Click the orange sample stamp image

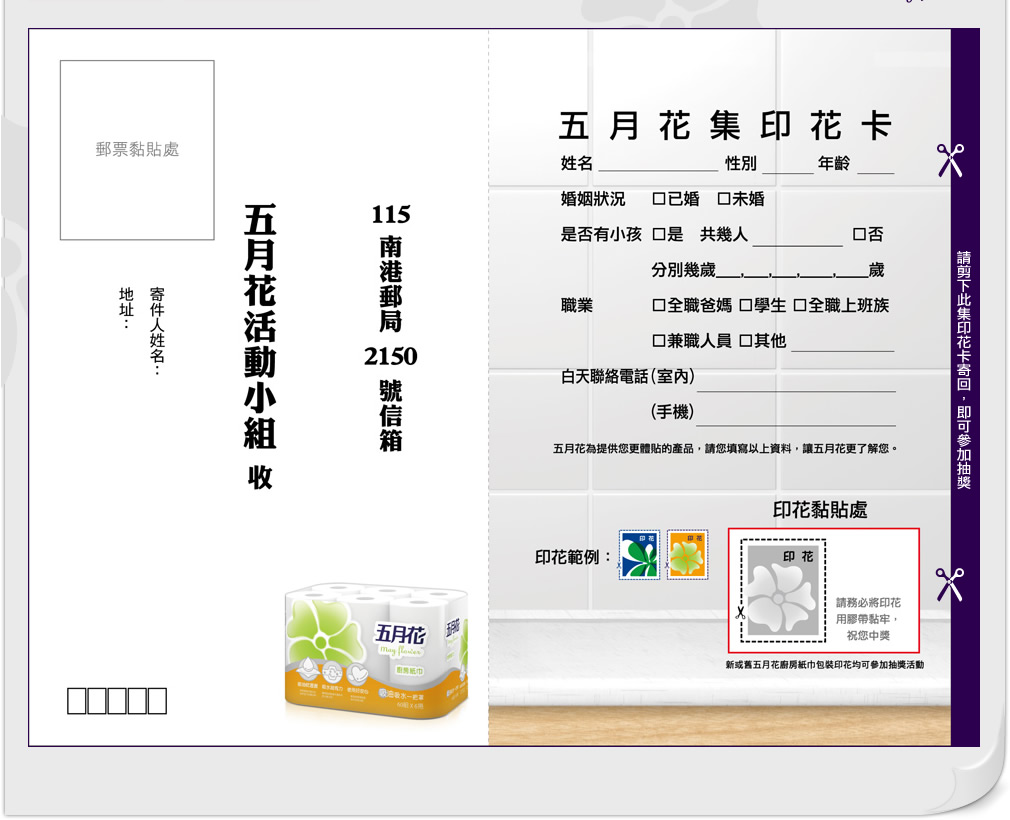[687, 554]
